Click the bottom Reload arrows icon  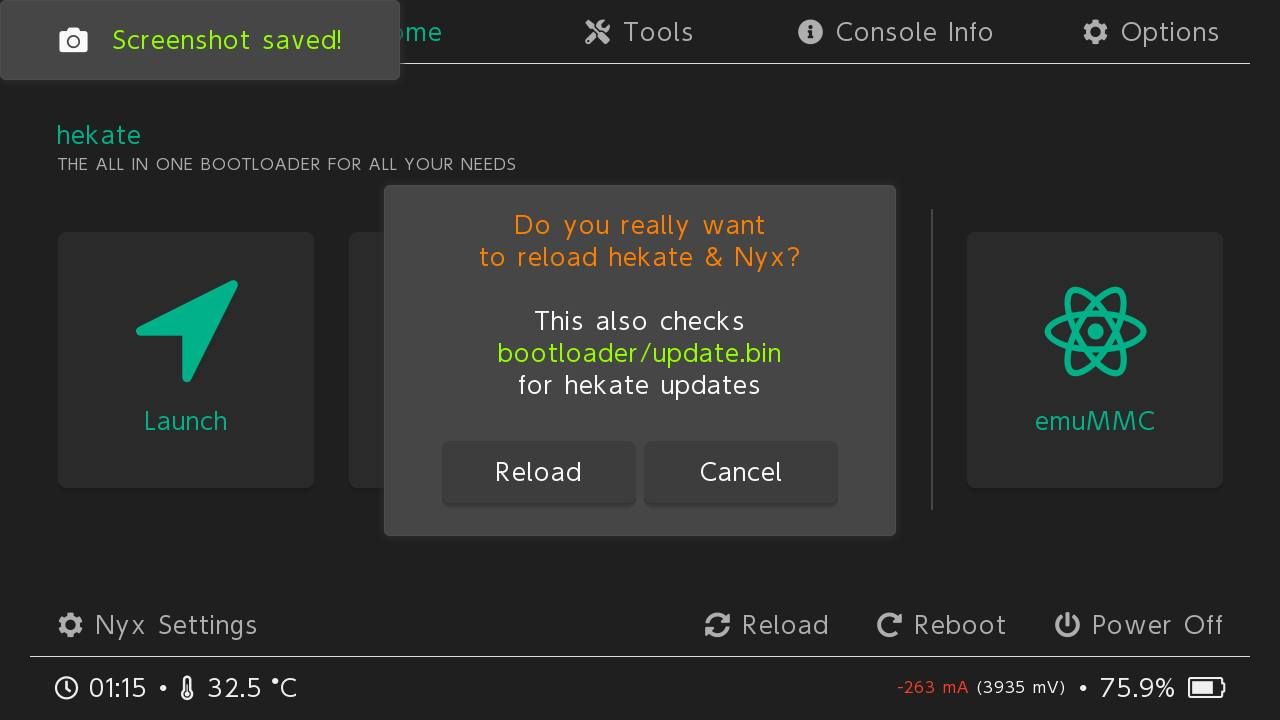click(717, 625)
